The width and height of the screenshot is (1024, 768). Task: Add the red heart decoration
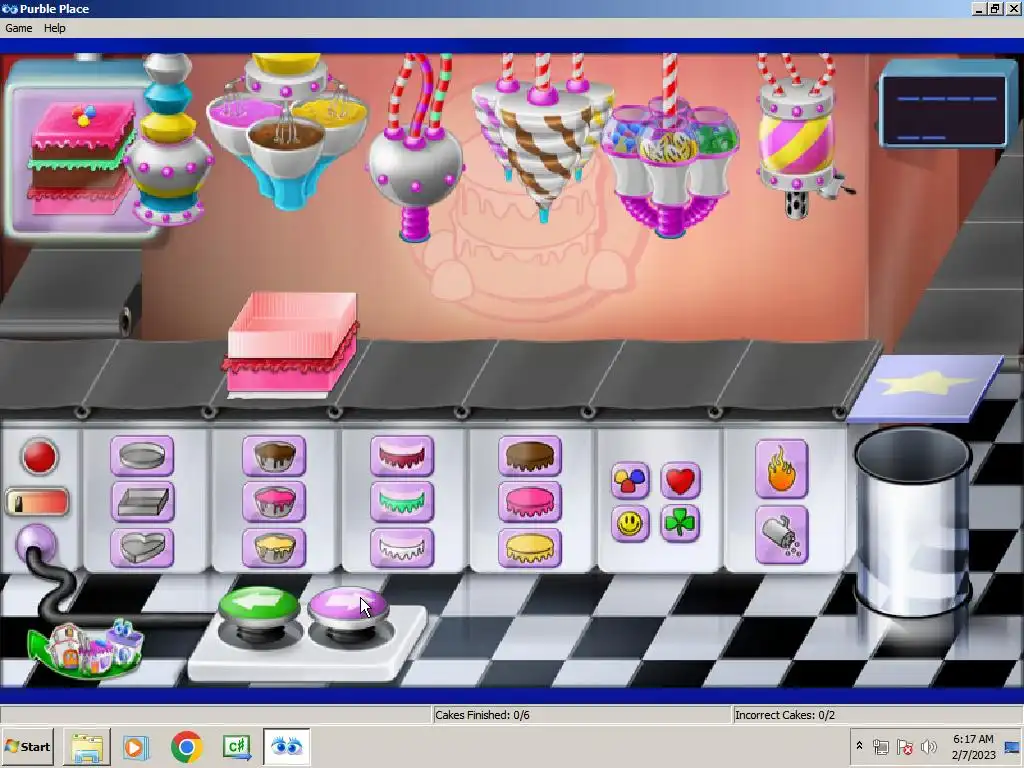point(680,481)
